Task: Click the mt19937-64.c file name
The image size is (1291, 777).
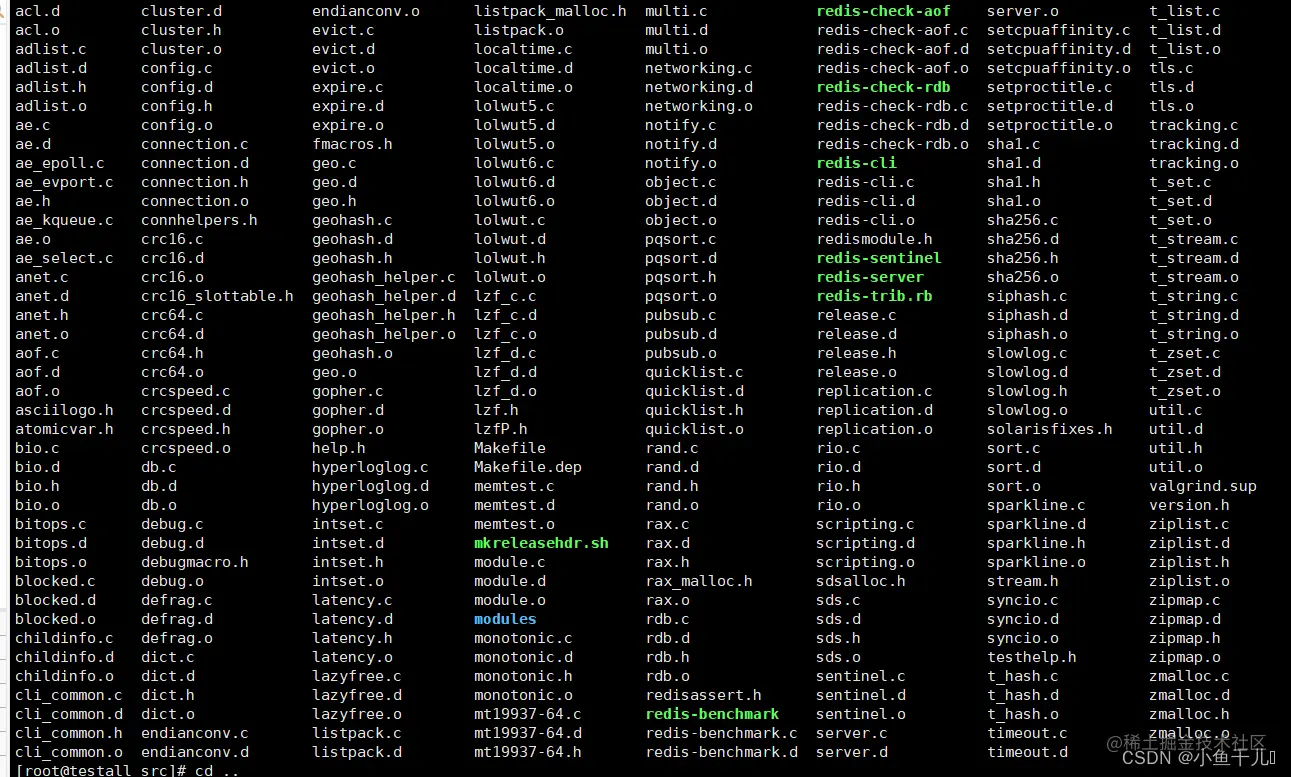Action: pyautogui.click(x=528, y=714)
